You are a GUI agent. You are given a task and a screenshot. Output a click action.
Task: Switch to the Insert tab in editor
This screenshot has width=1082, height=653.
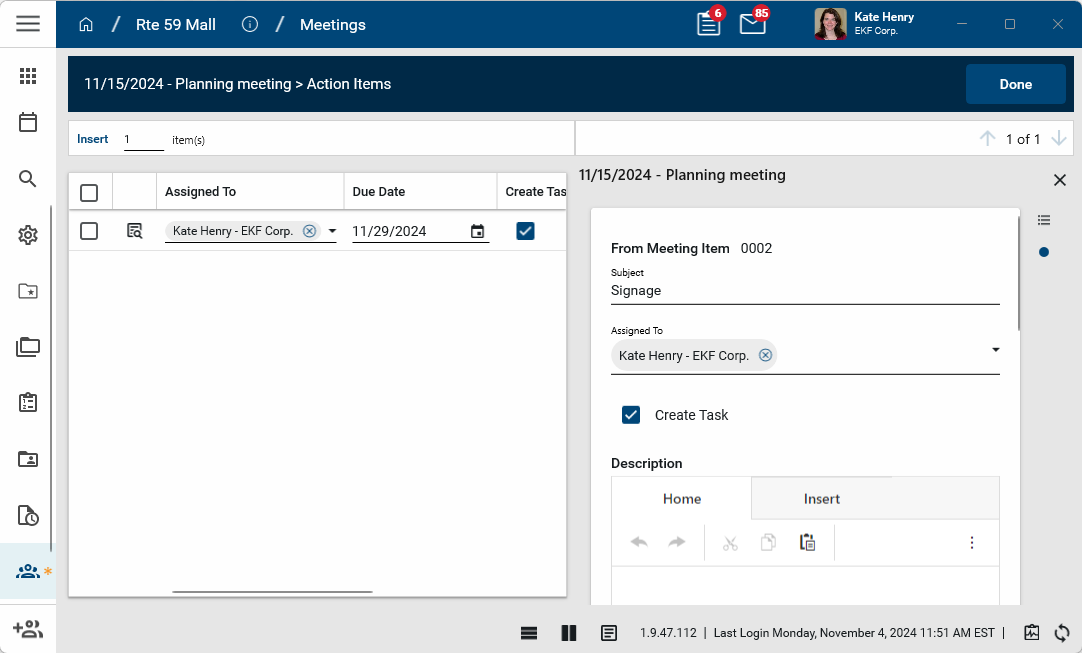click(821, 499)
